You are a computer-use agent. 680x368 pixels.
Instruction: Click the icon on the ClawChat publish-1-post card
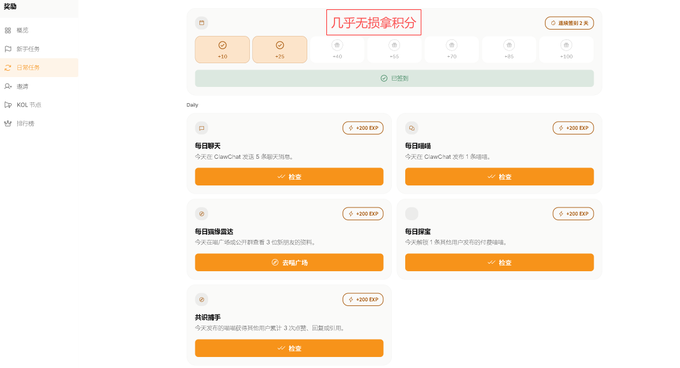pos(412,128)
